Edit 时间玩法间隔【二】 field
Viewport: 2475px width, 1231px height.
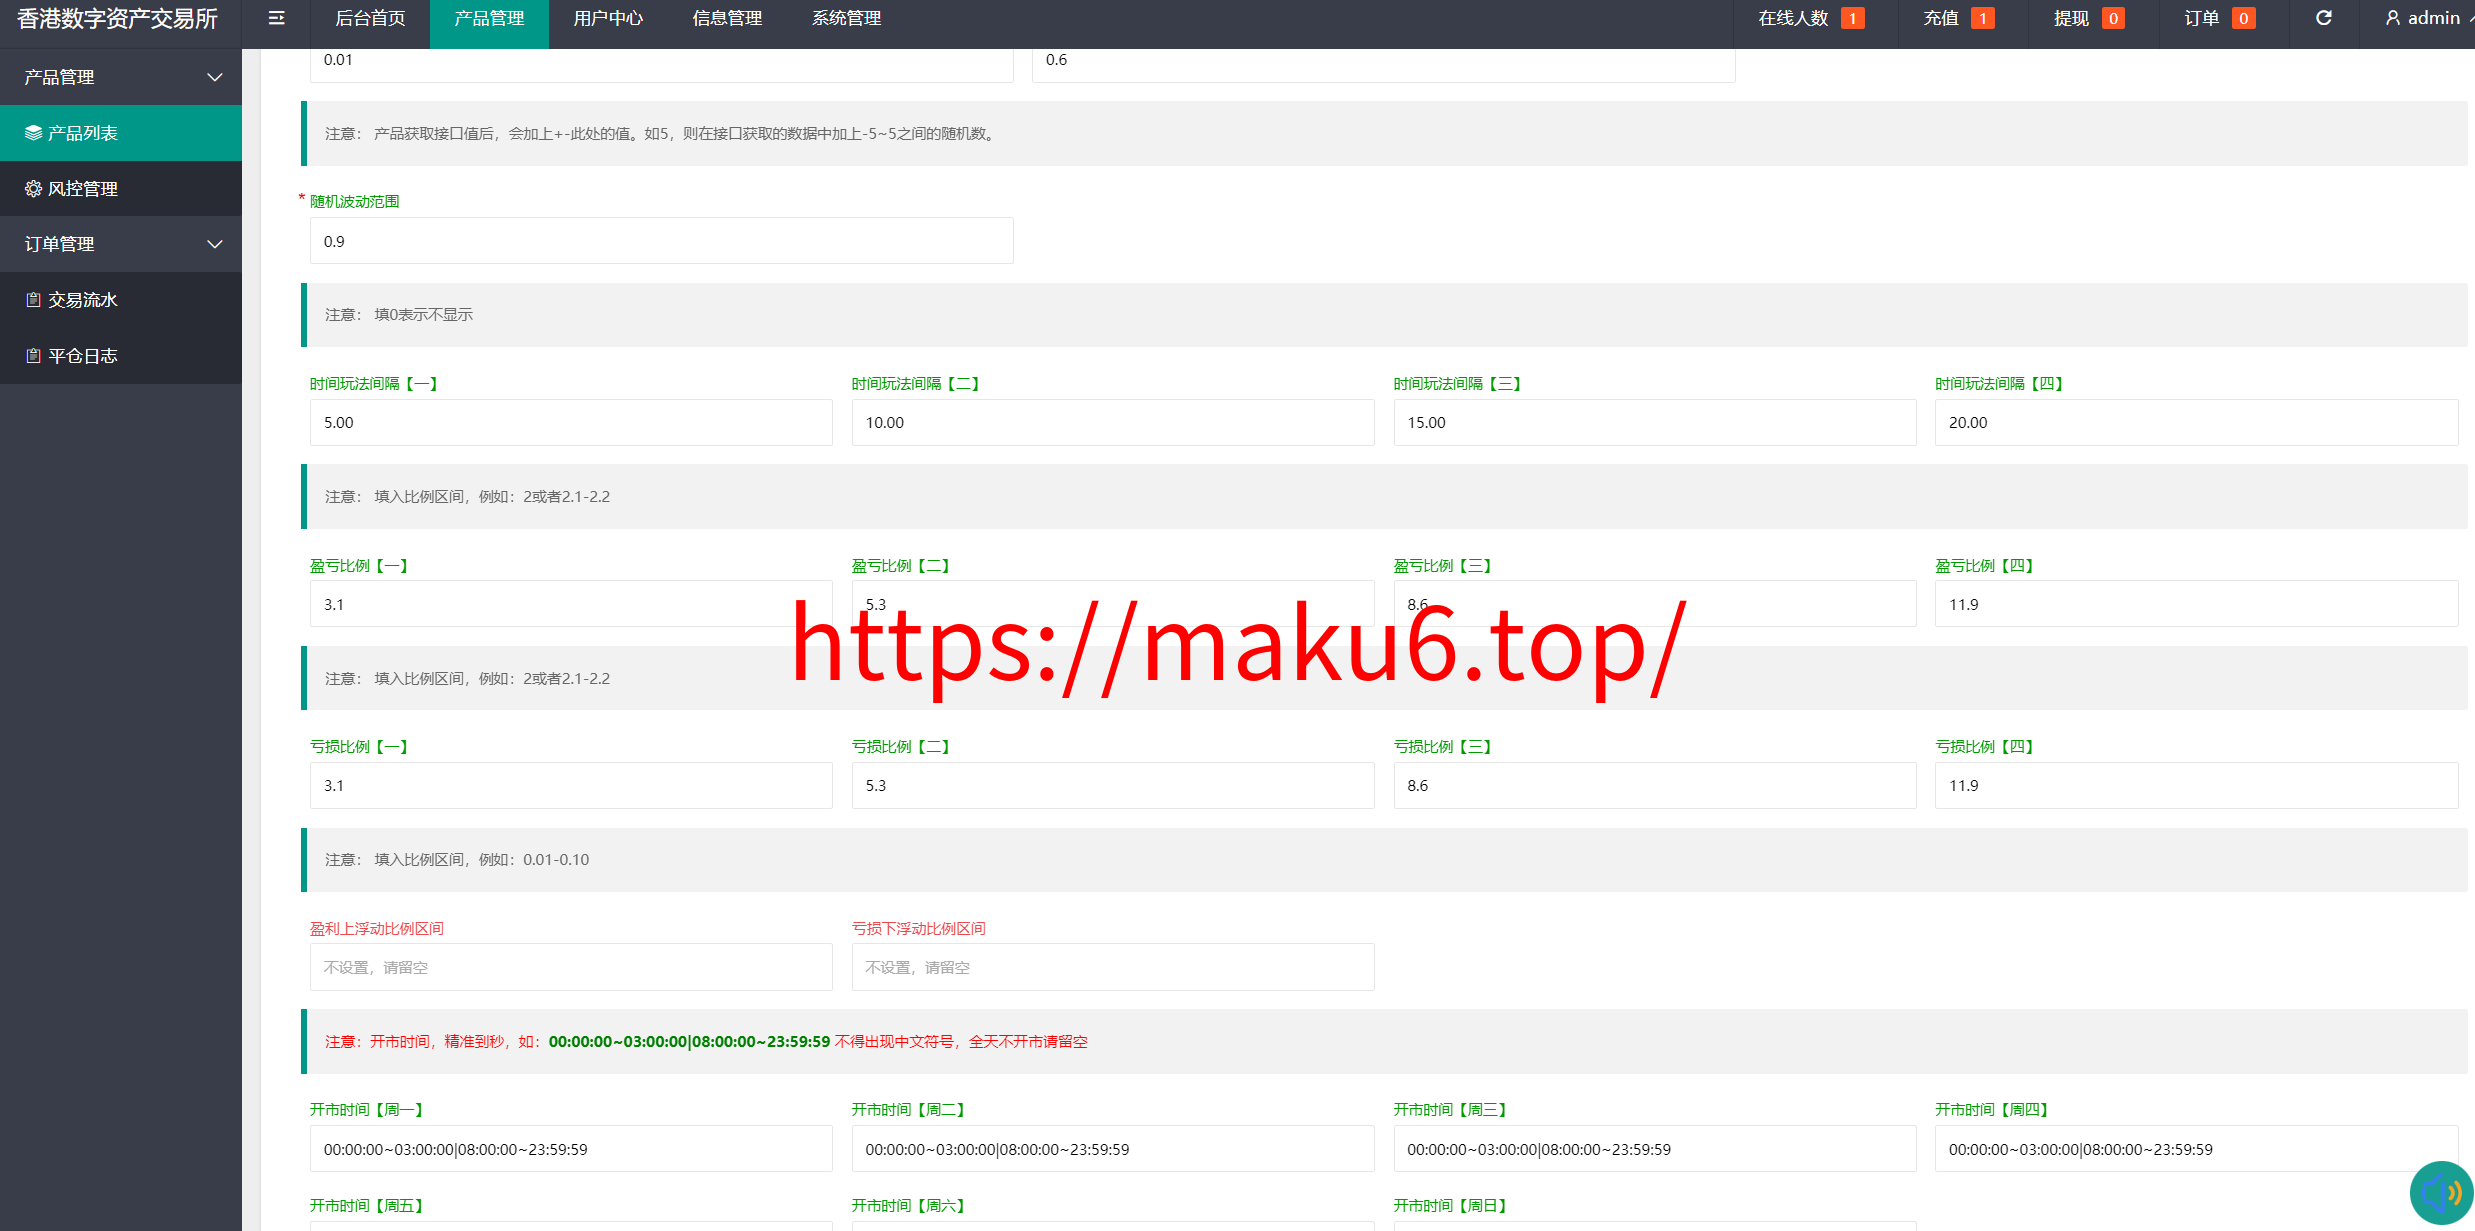1113,423
